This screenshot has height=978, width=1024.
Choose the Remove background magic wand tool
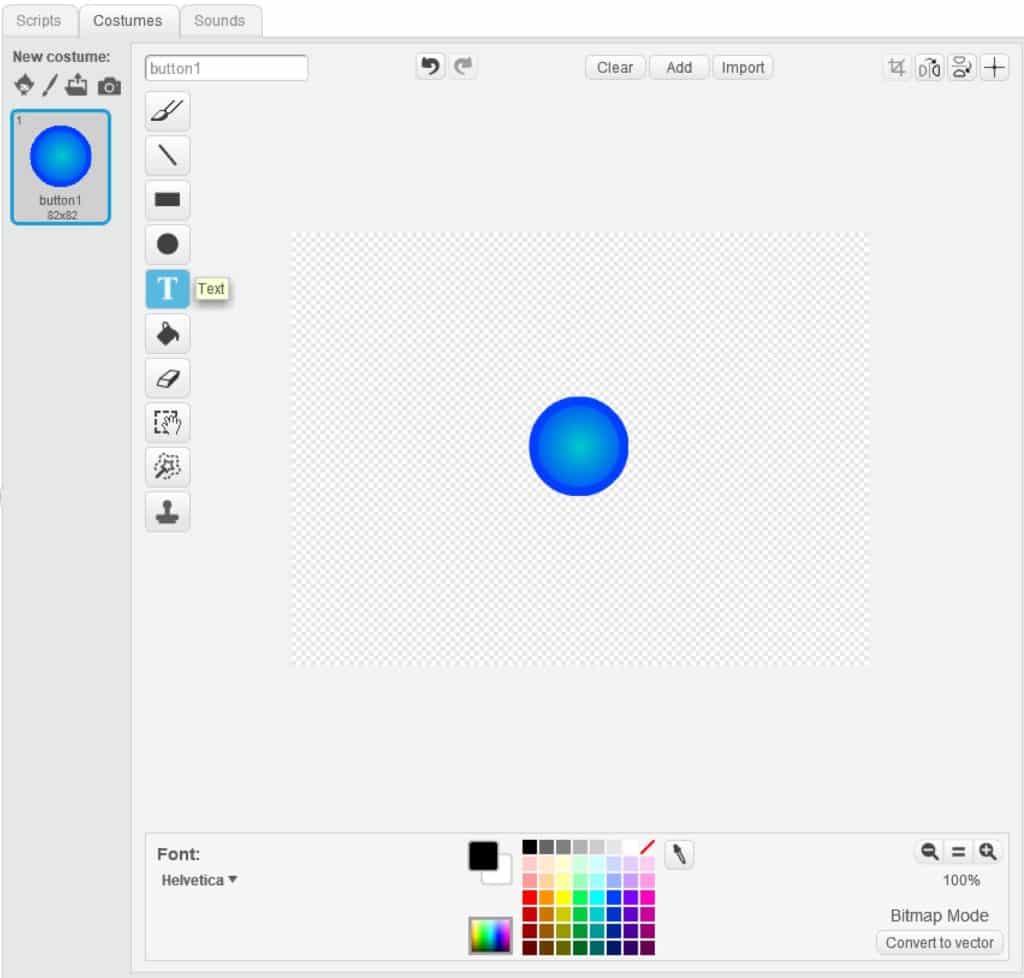167,467
